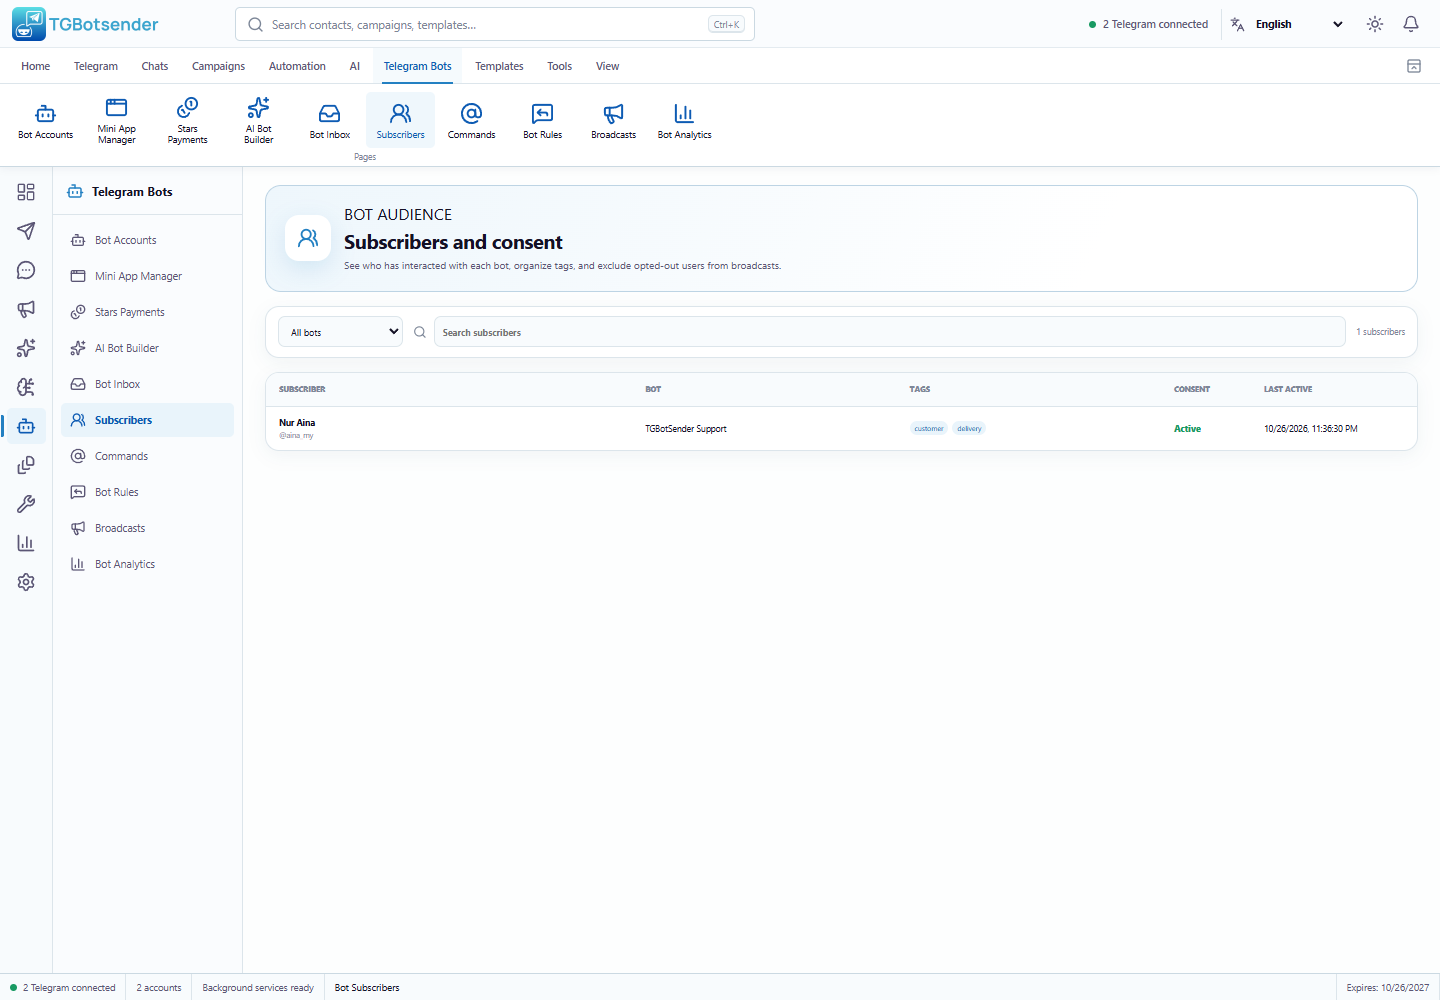
Task: Click the settings gear icon in left rail
Action: coord(26,582)
